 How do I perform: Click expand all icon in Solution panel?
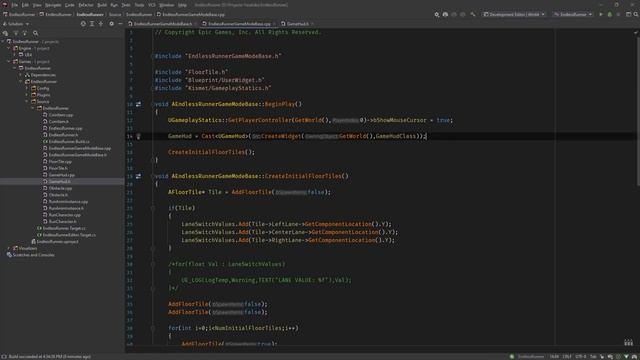pyautogui.click(x=92, y=24)
